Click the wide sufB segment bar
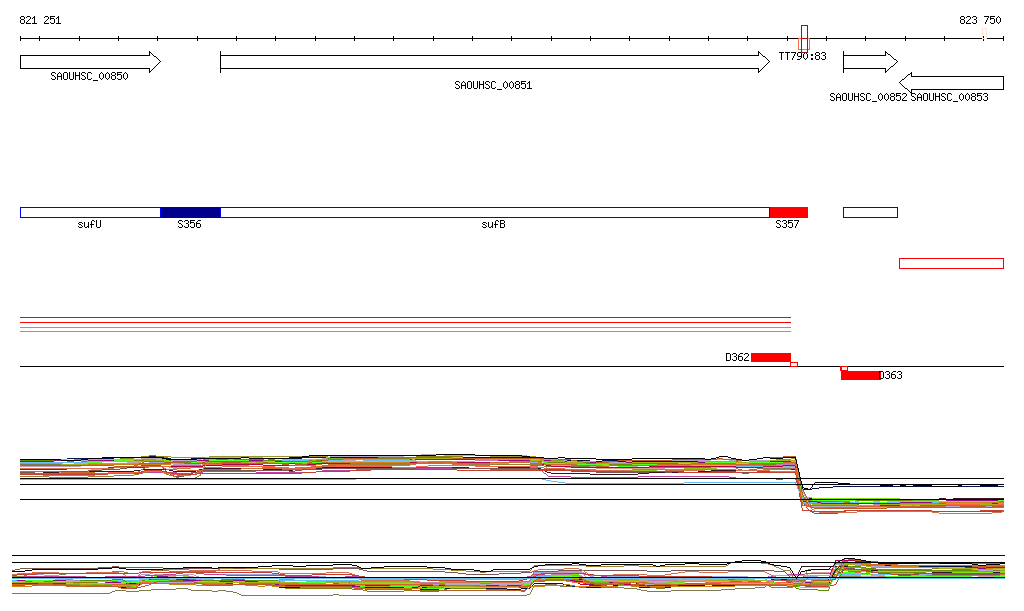Viewport: 1024px width, 611px height. tap(494, 212)
